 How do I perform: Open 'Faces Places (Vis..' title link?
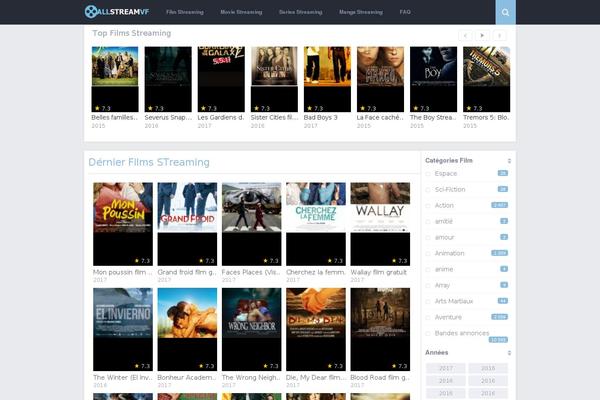coord(251,272)
